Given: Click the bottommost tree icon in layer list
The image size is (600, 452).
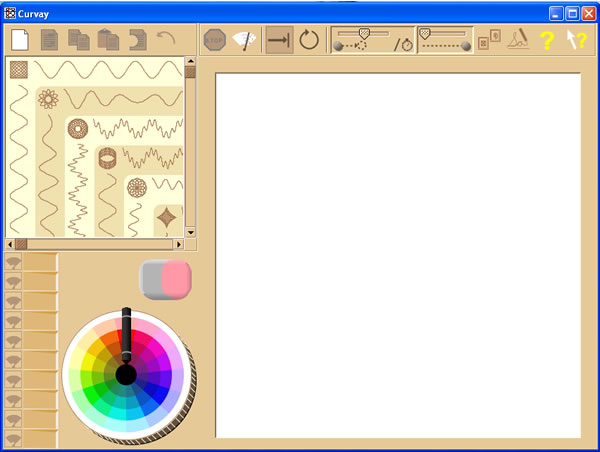Looking at the screenshot, I should point(13,439).
